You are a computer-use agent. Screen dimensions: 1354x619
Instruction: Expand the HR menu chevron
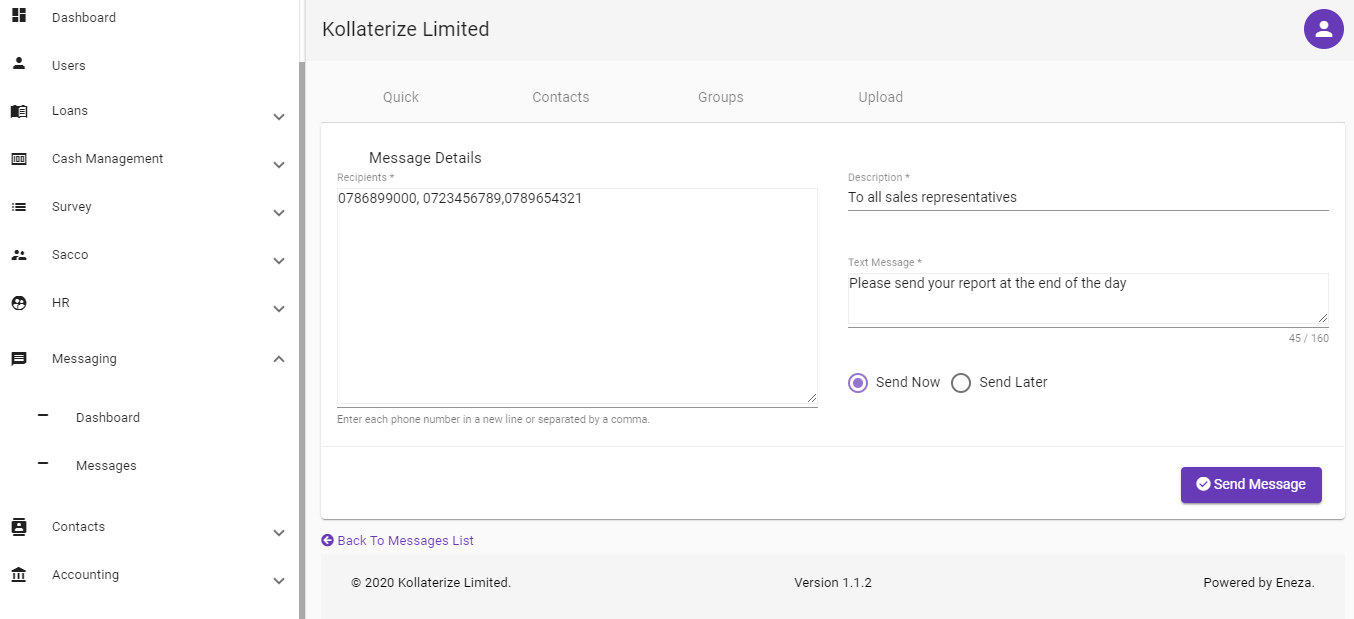coord(279,309)
